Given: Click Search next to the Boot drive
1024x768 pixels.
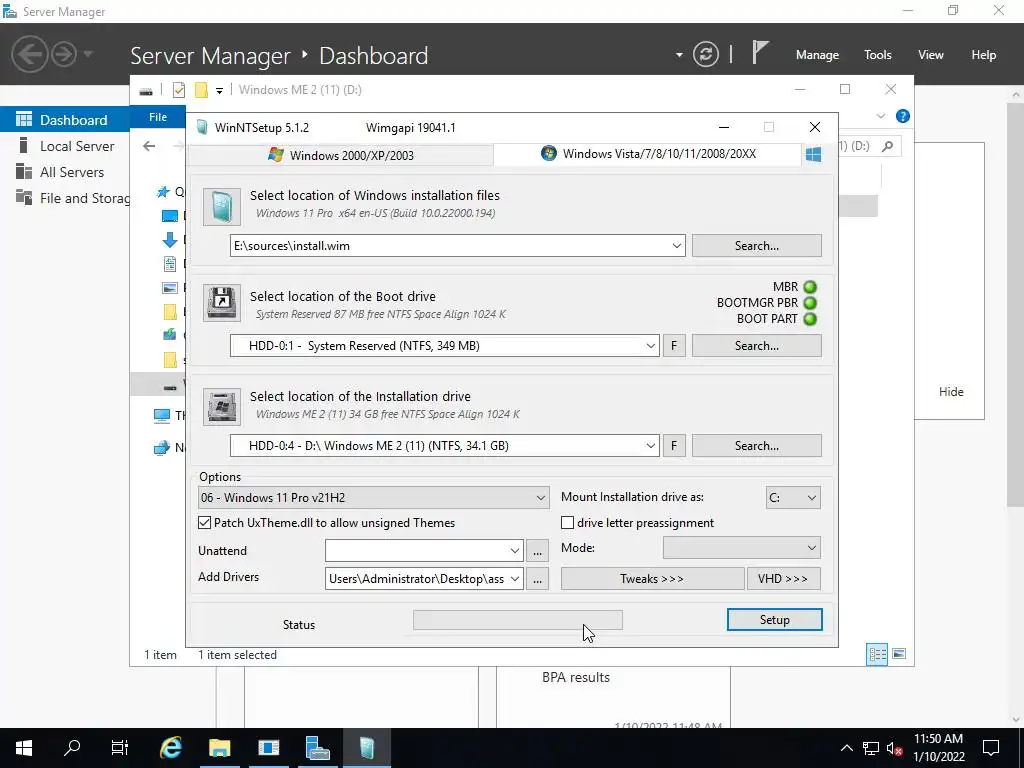Looking at the screenshot, I should 756,346.
